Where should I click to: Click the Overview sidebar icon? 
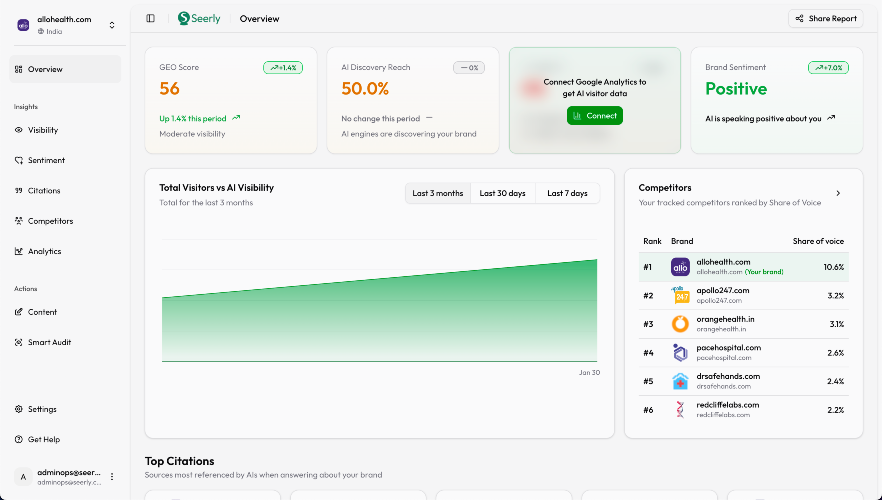coord(19,69)
